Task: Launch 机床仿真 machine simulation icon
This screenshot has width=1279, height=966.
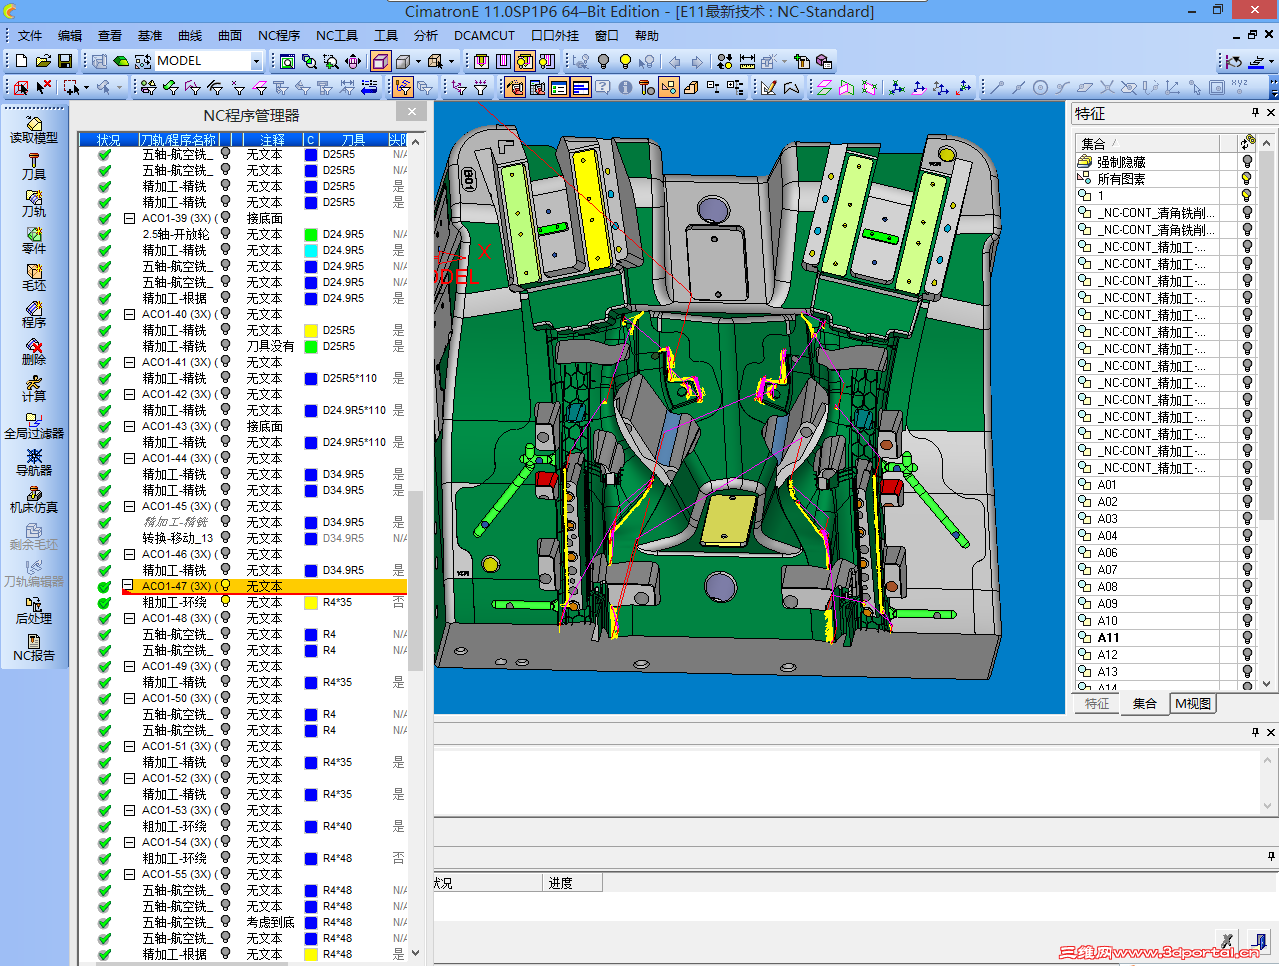Action: click(x=34, y=499)
